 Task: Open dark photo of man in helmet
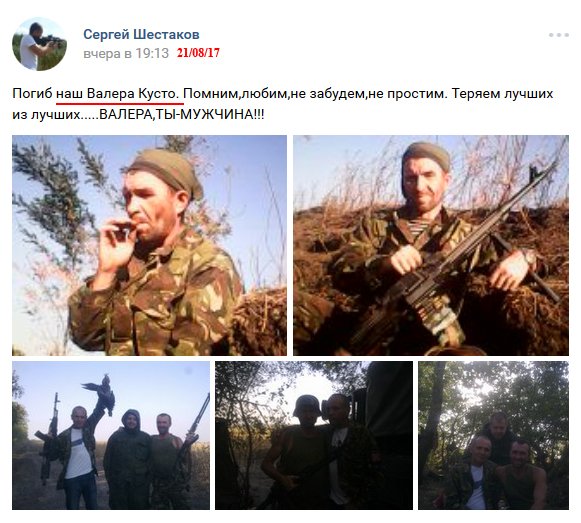click(x=314, y=436)
